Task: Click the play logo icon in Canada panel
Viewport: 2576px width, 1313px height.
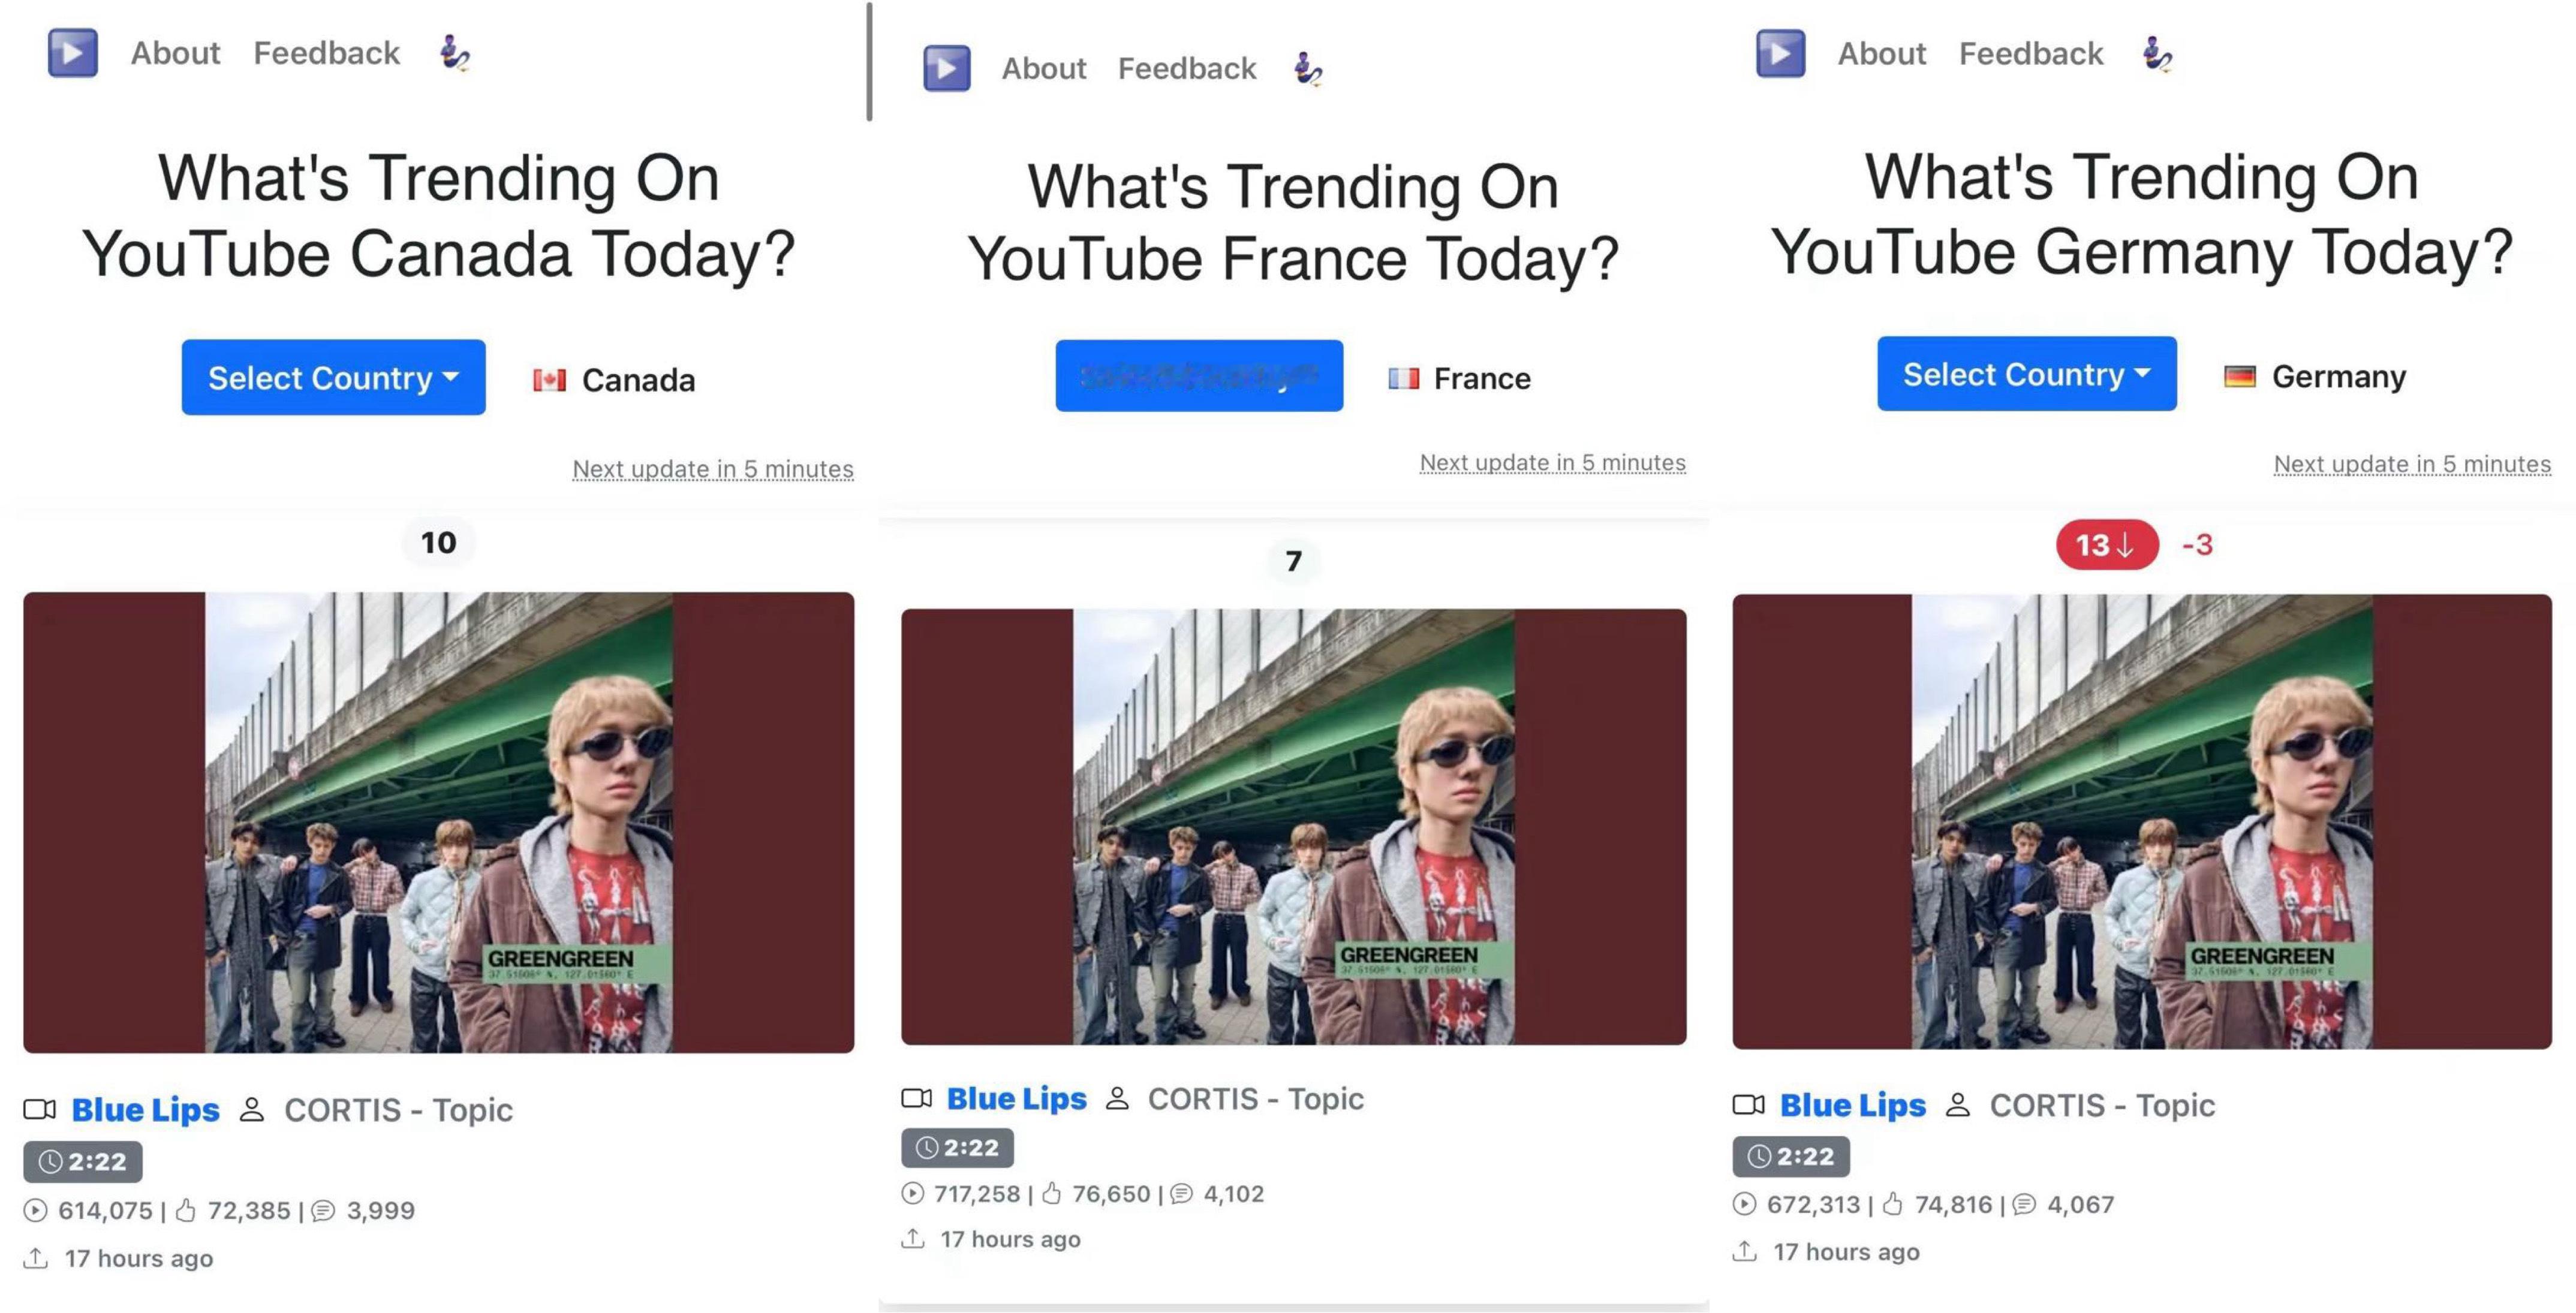Action: coord(73,52)
